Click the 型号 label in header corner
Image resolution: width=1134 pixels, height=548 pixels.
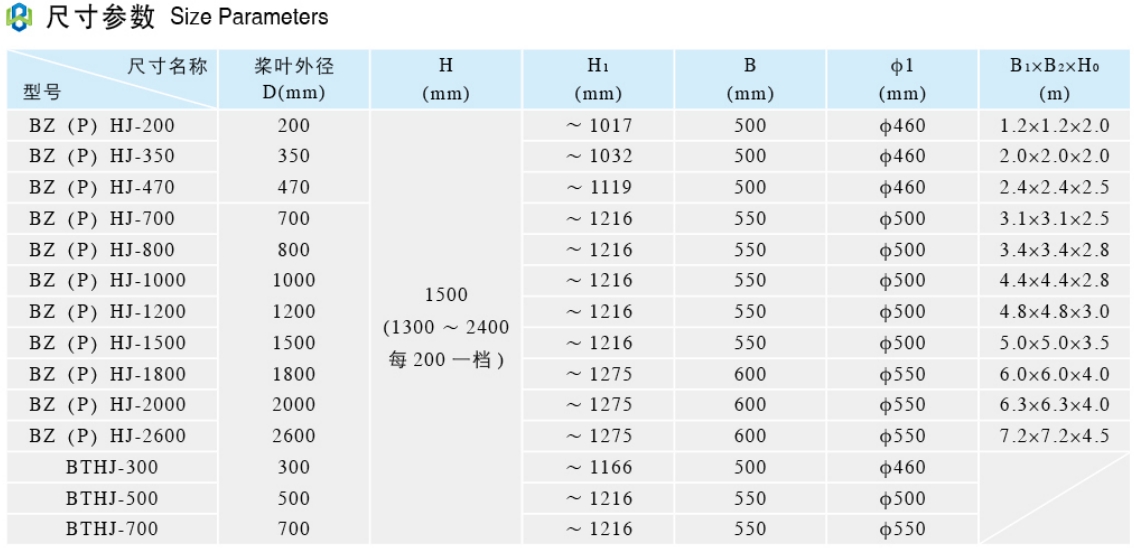(x=42, y=93)
